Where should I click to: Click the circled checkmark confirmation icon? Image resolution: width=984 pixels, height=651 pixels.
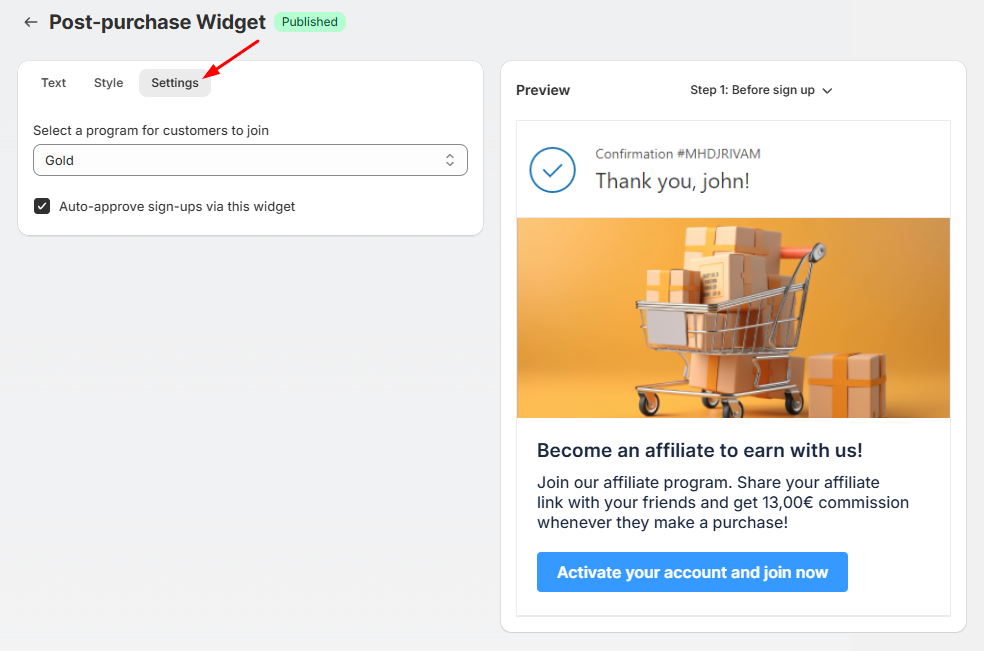click(552, 170)
